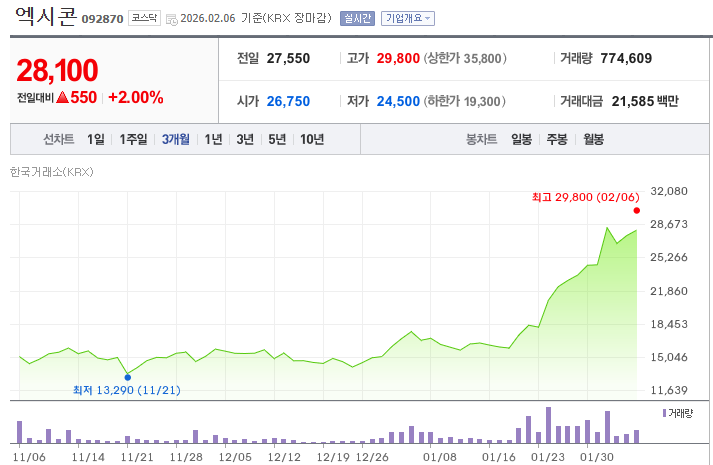The width and height of the screenshot is (713, 465).
Task: Click the trading volume 774,609
Action: coord(626,58)
